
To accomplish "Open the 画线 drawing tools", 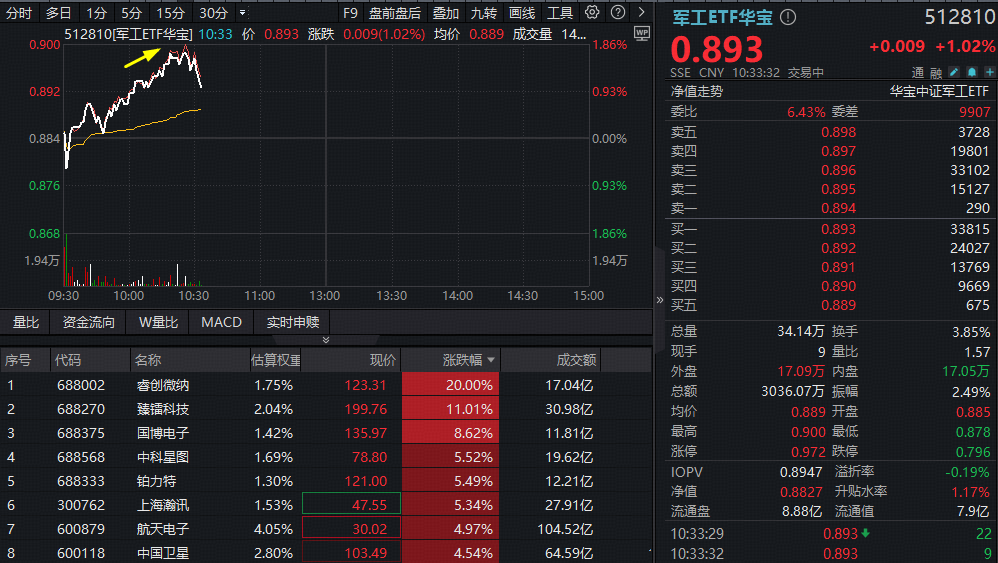I will coord(522,13).
